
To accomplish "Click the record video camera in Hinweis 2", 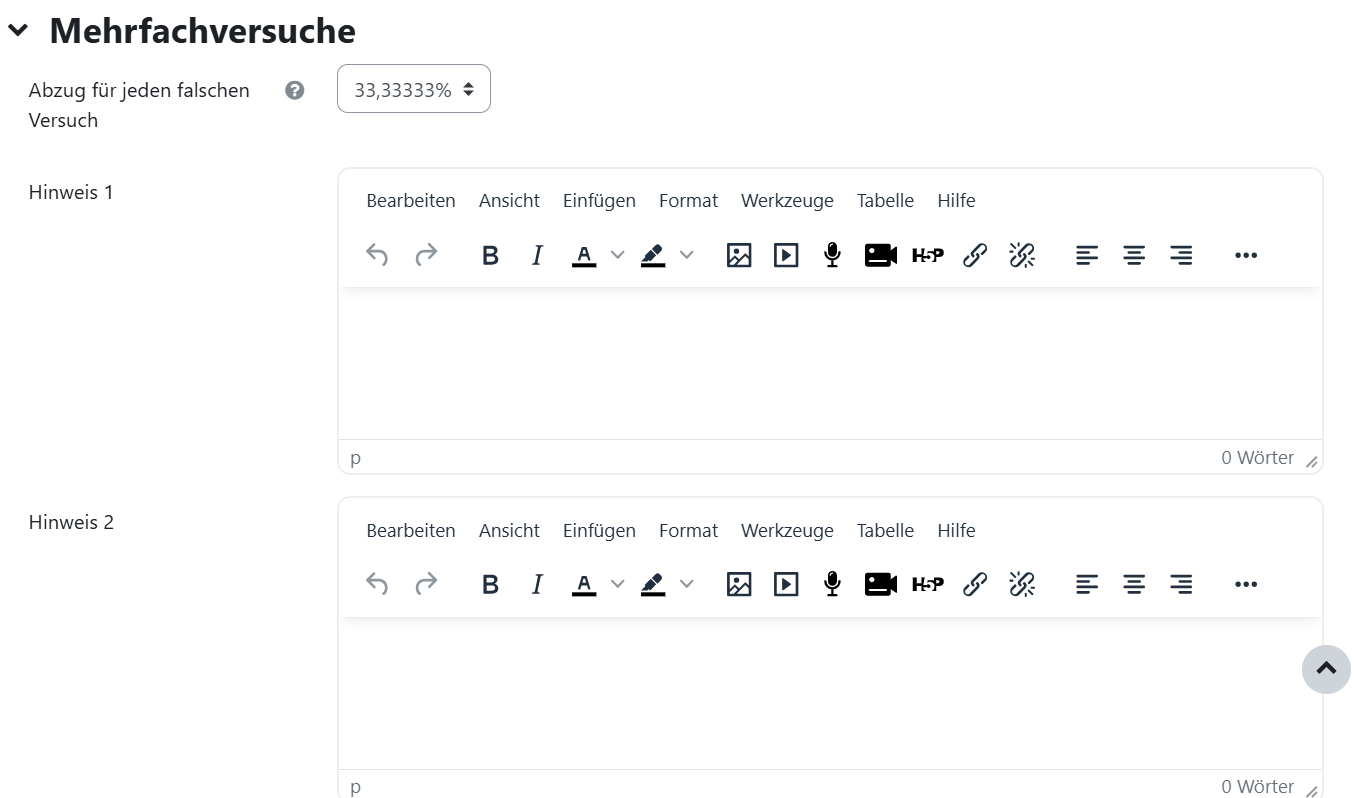I will point(880,585).
